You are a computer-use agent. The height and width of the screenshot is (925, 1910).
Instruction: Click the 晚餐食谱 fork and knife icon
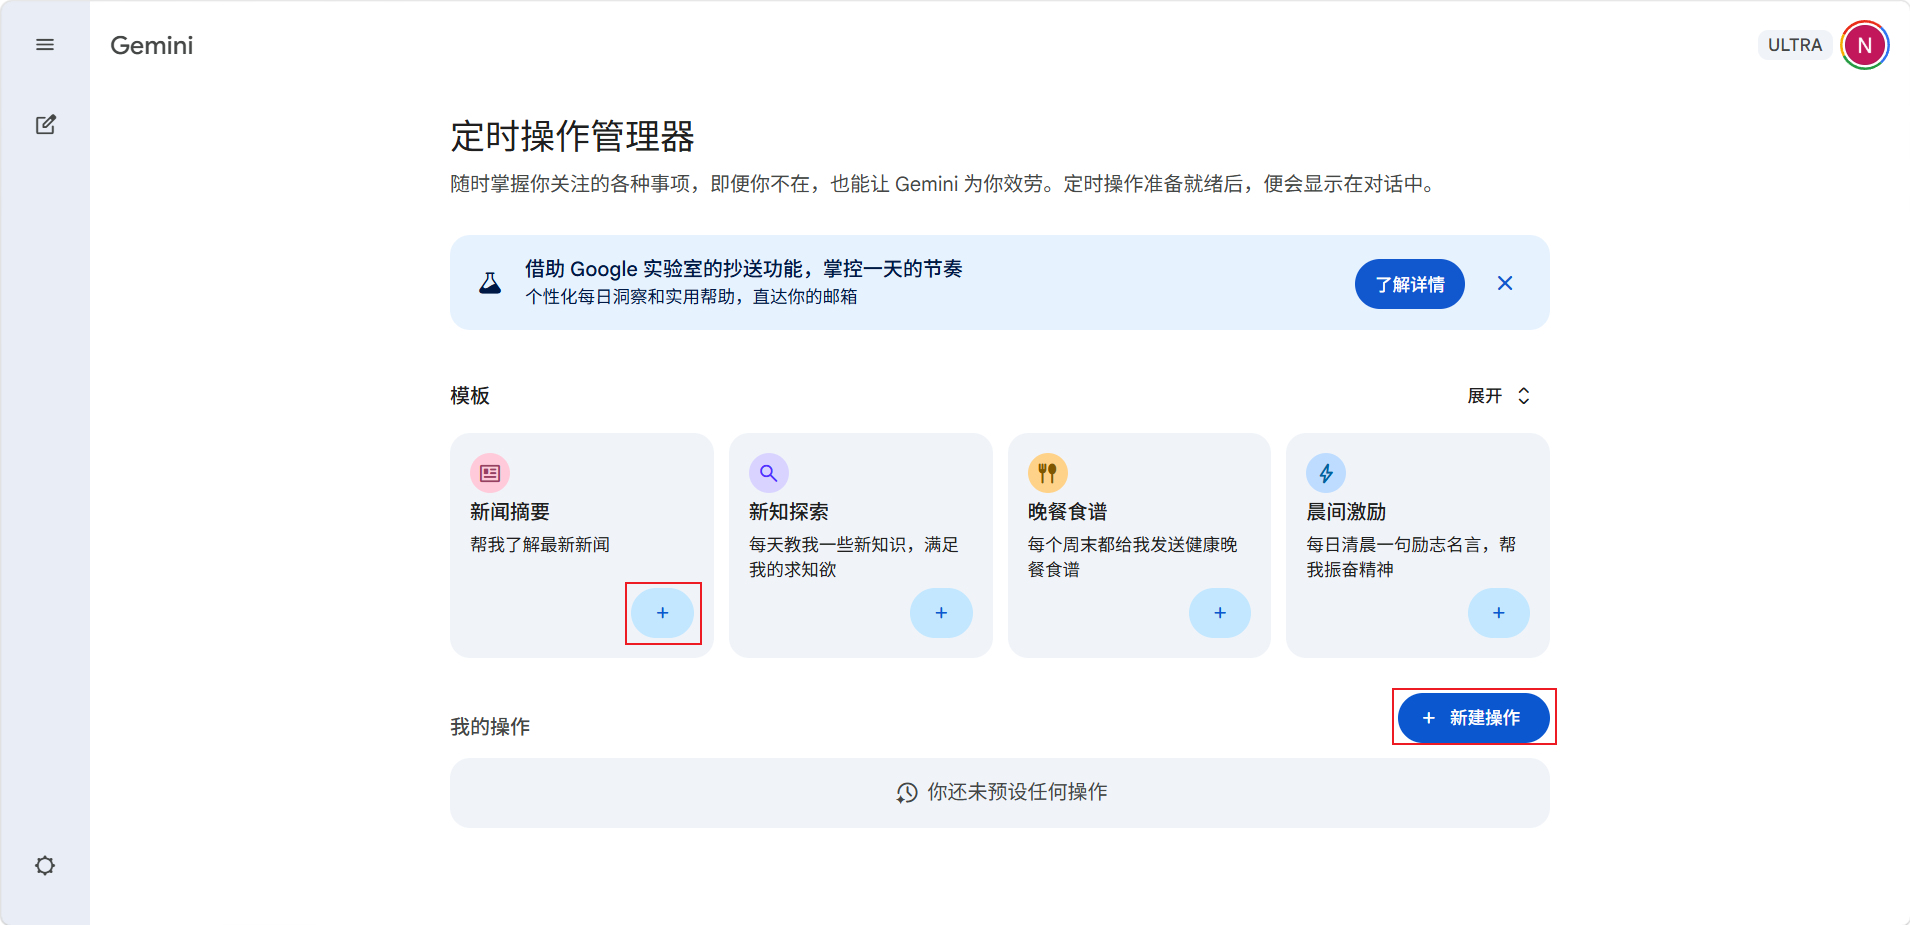pyautogui.click(x=1048, y=473)
